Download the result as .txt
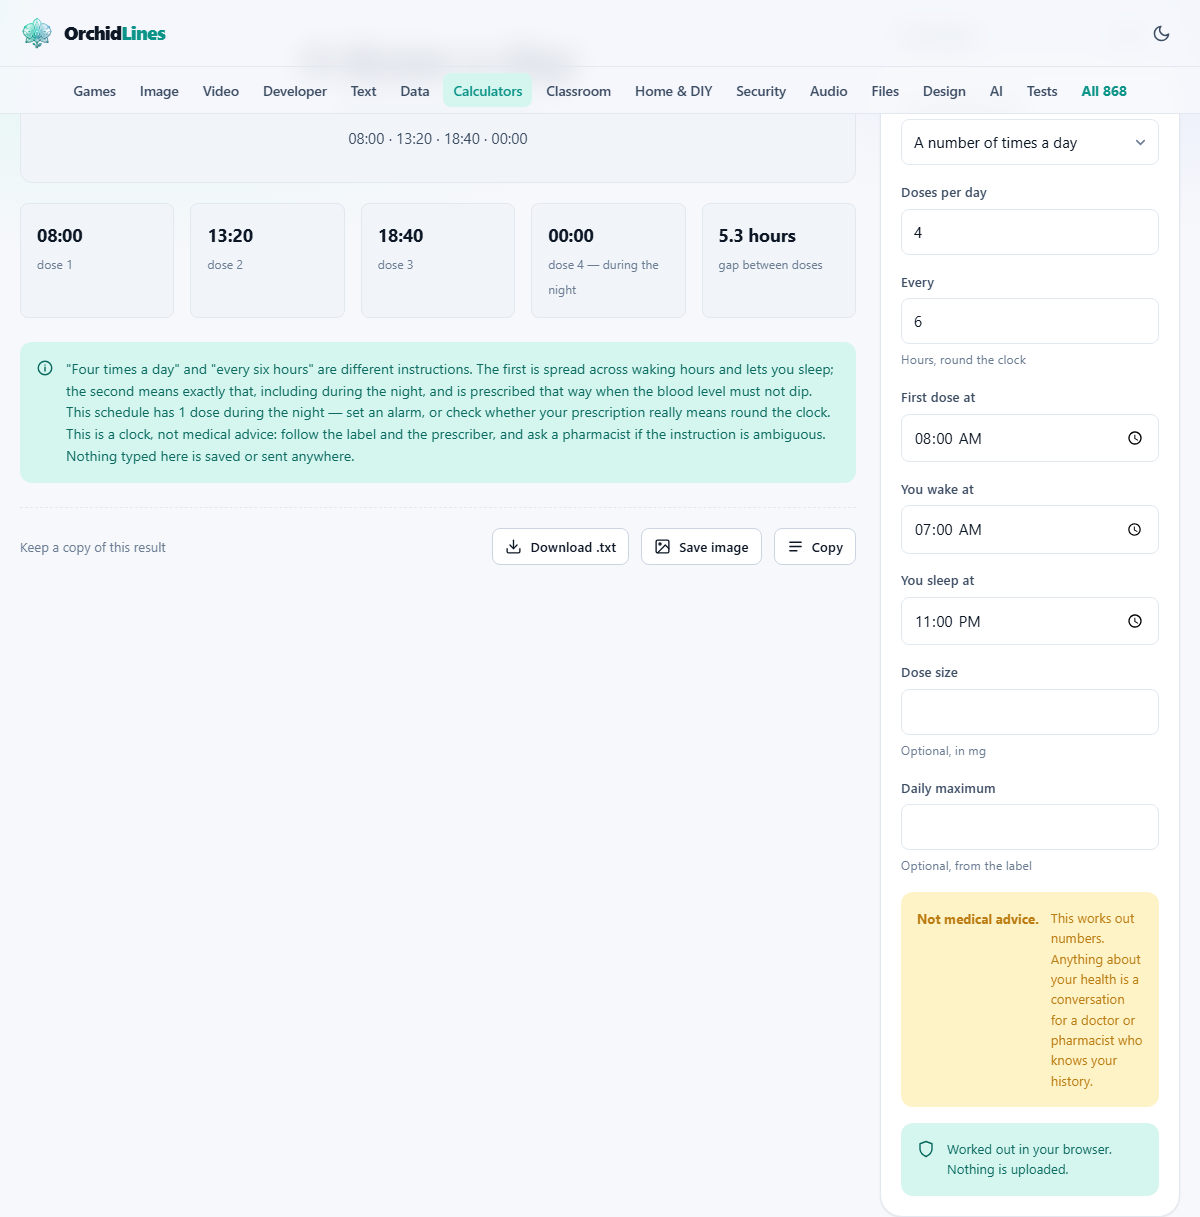 pos(560,547)
